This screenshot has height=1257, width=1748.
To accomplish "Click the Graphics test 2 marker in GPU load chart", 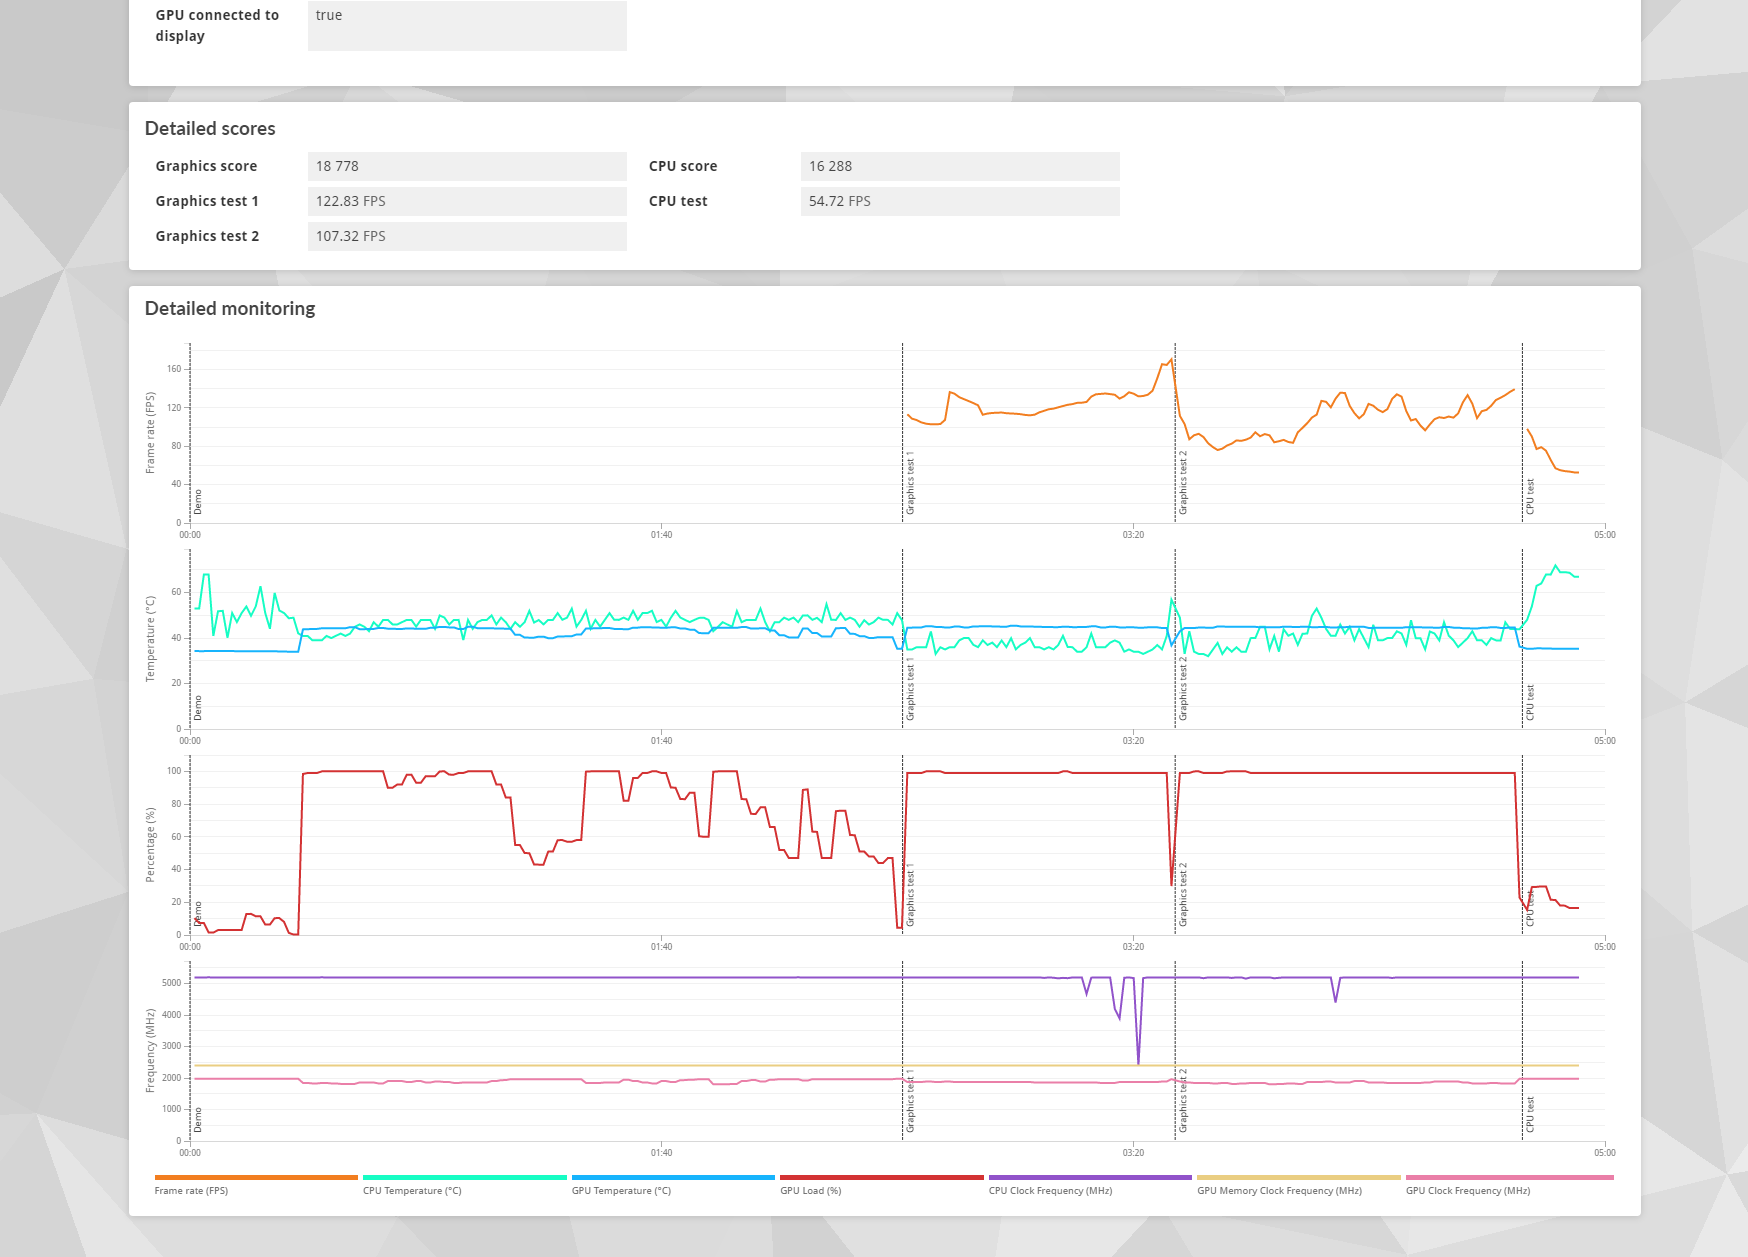I will coord(1183,894).
